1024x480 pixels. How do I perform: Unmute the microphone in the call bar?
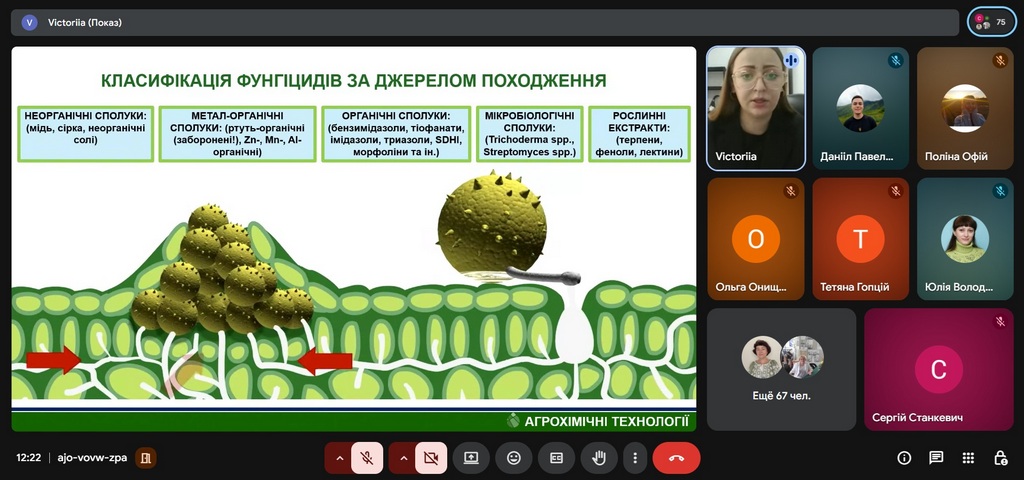(x=367, y=458)
